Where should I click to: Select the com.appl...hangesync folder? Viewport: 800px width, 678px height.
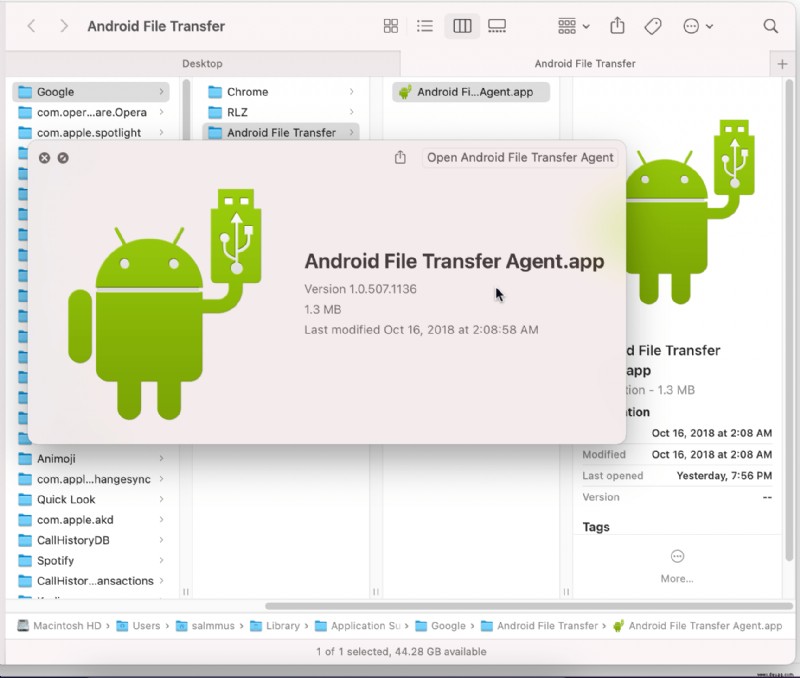[x=91, y=479]
